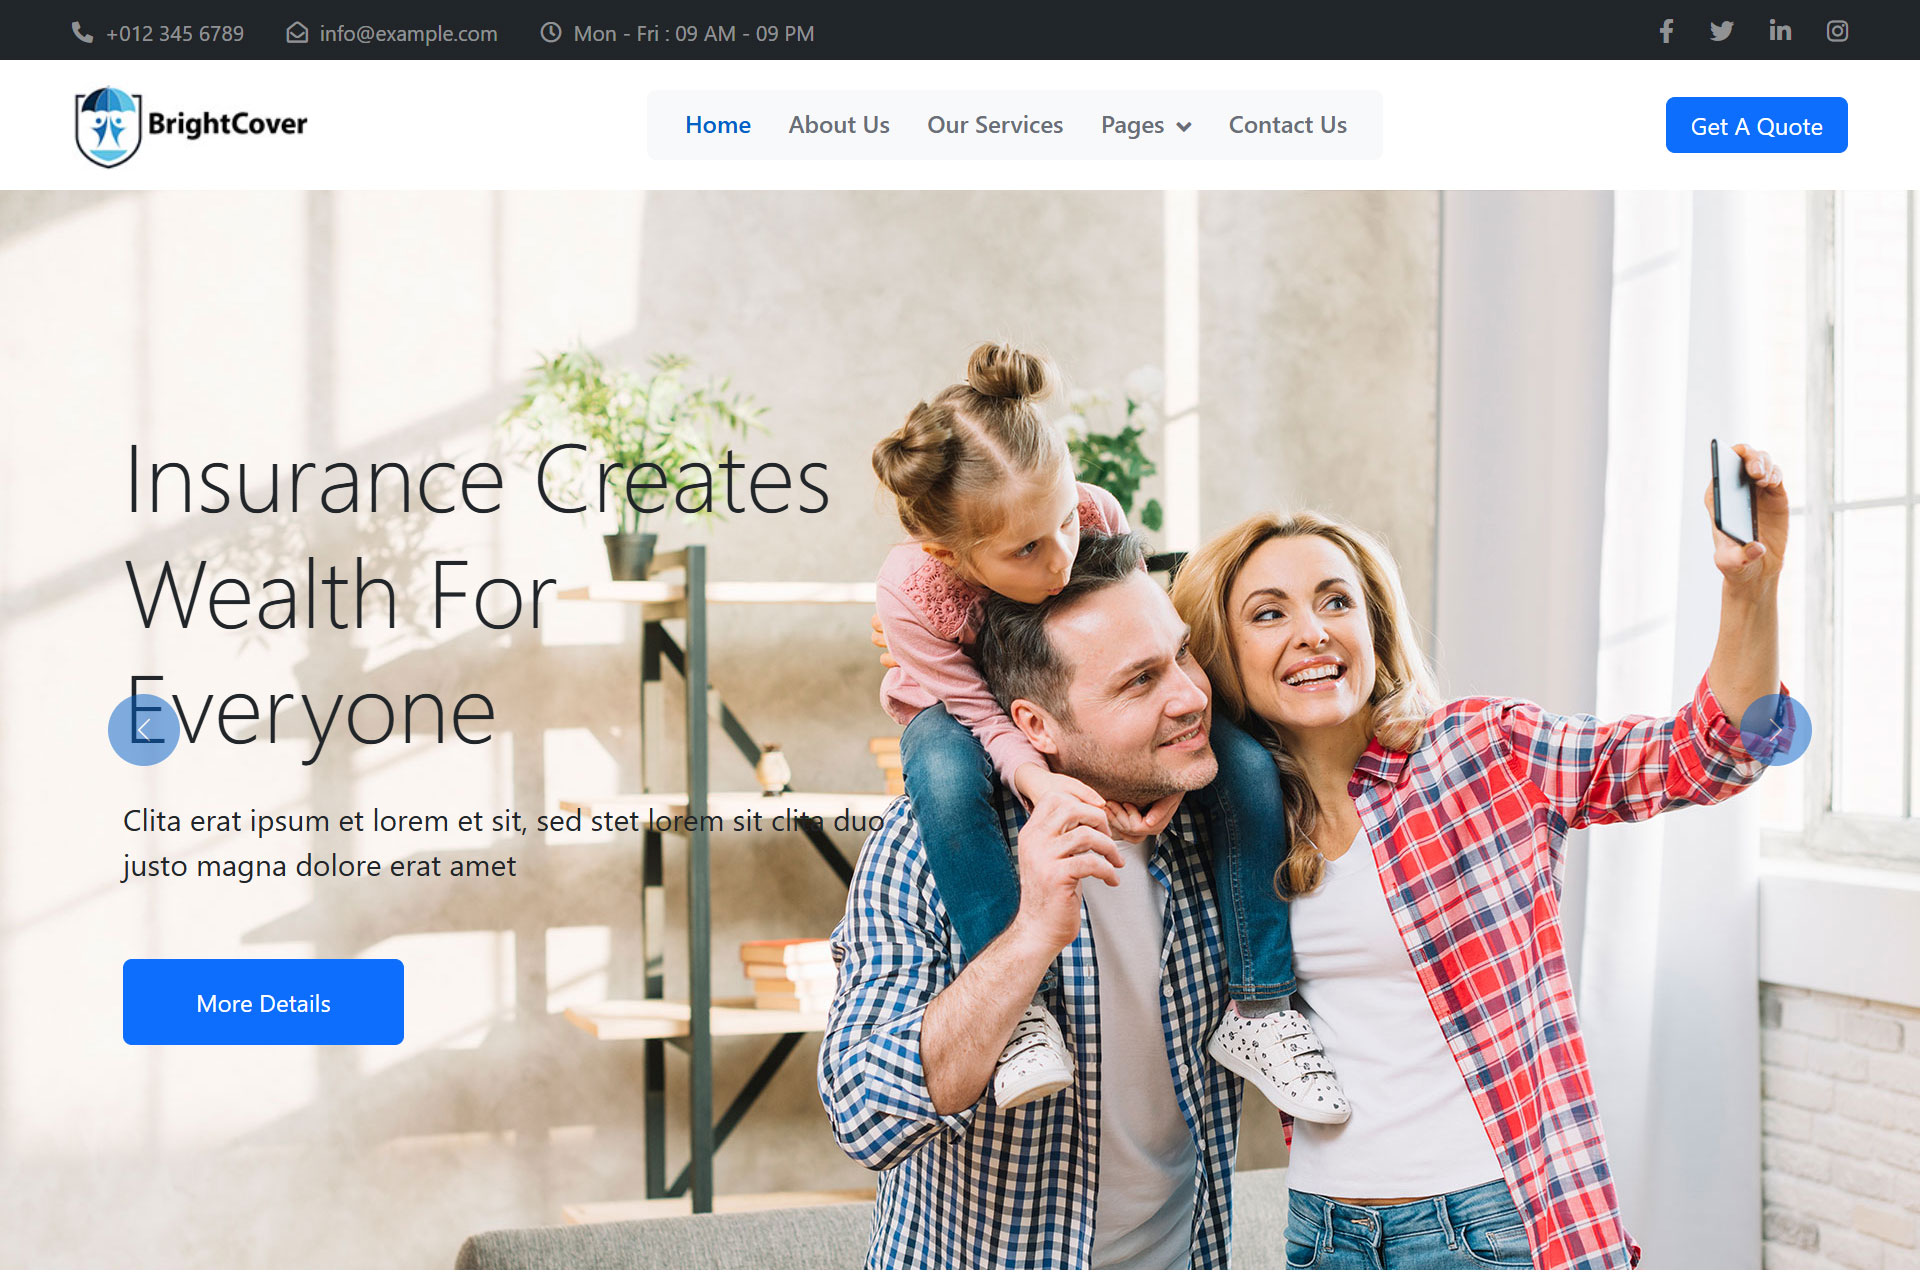Open the LinkedIn social icon
This screenshot has height=1279, width=1920.
1780,31
